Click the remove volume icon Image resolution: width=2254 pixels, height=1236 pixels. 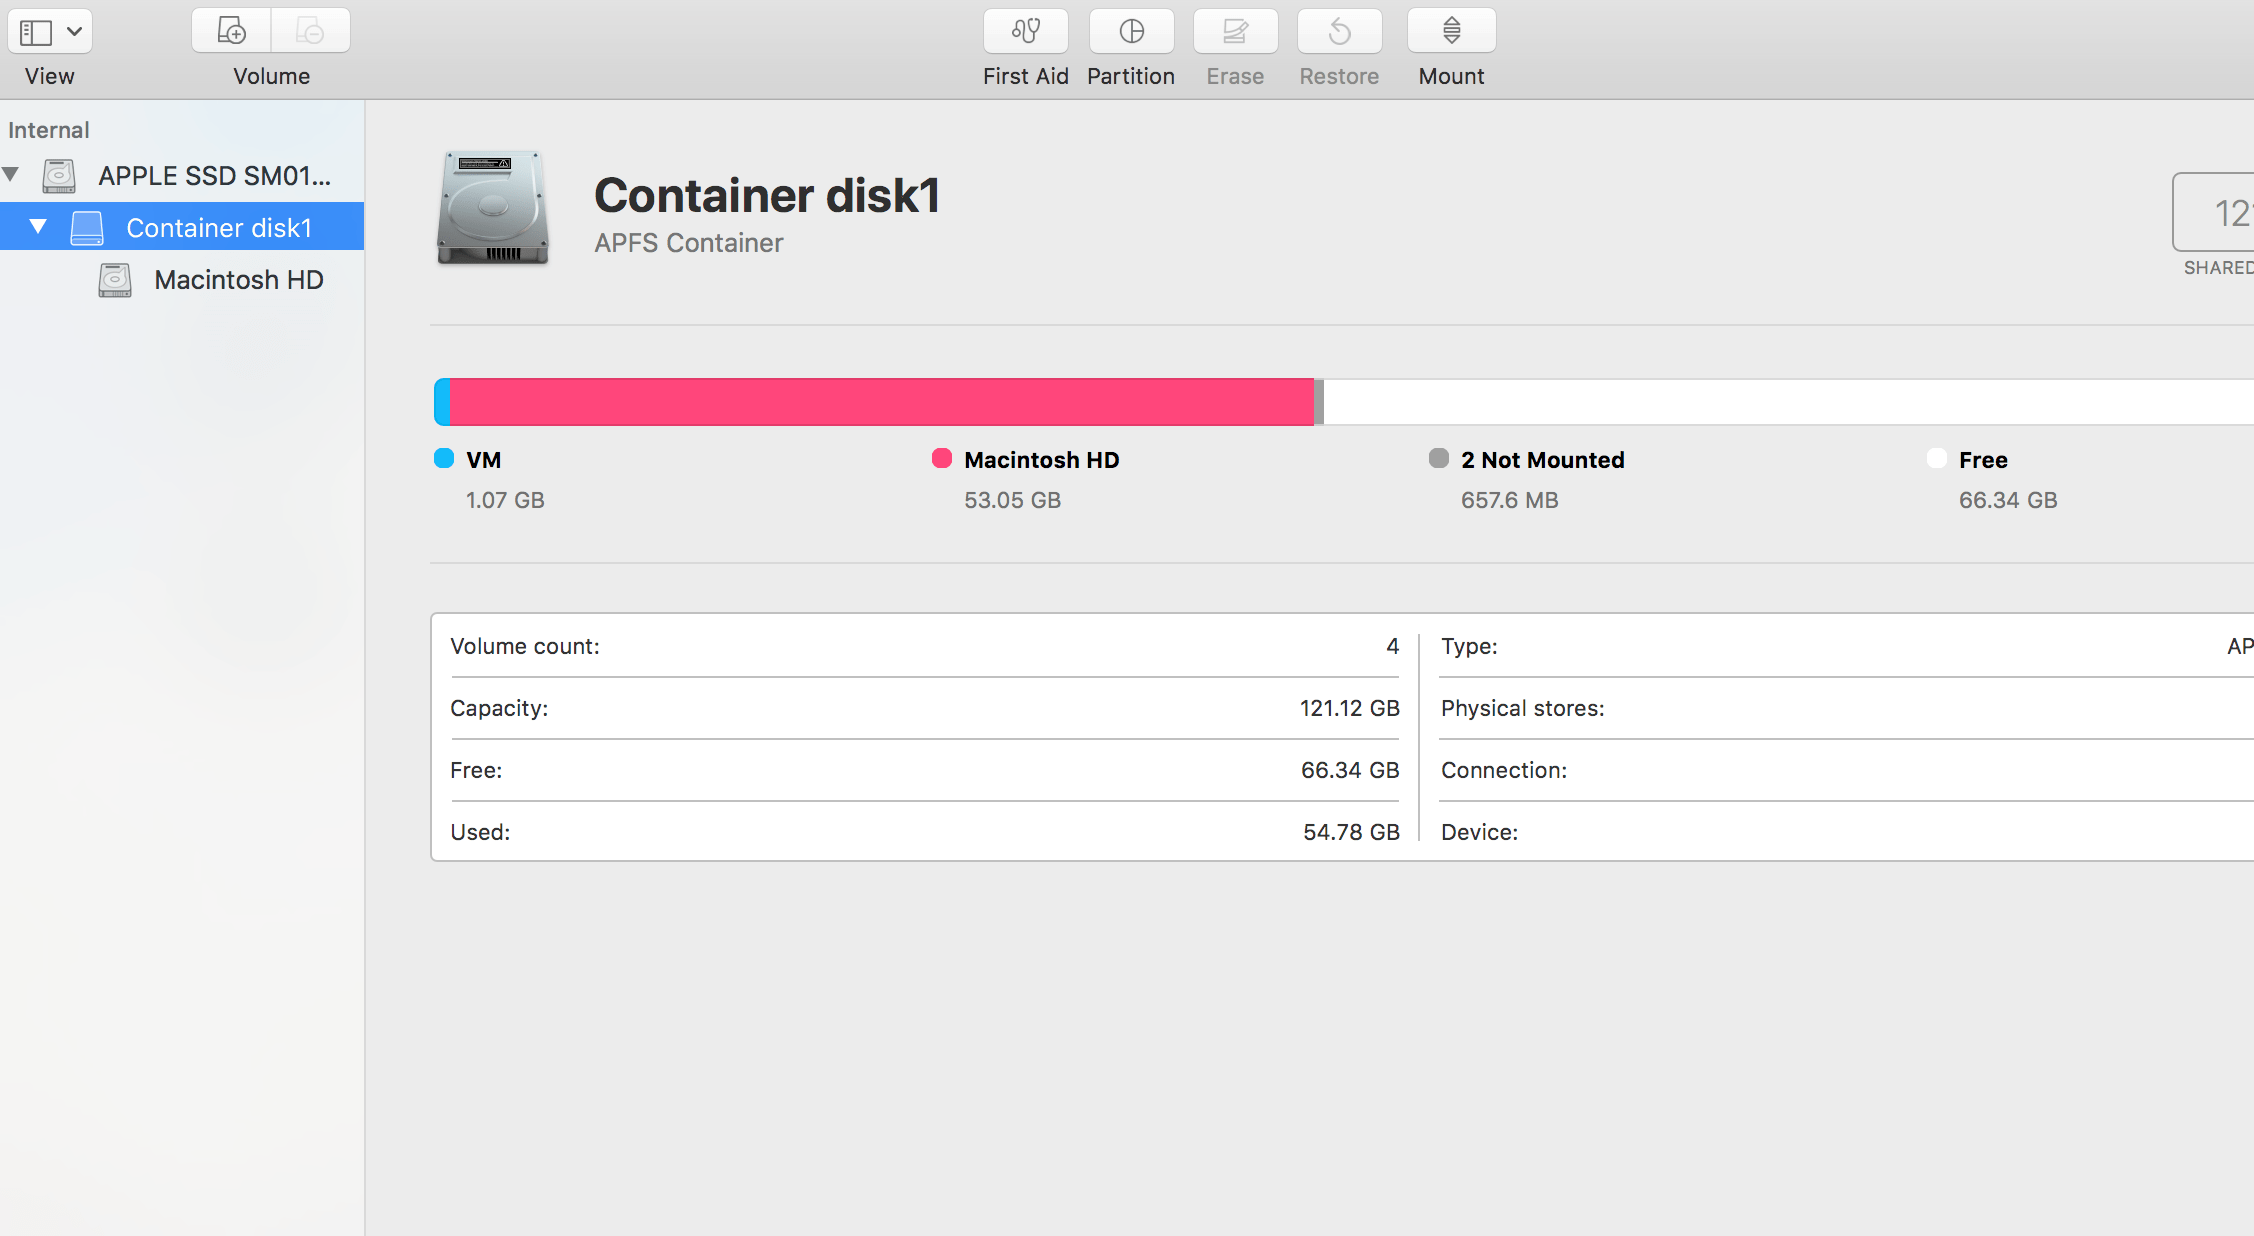pos(310,30)
